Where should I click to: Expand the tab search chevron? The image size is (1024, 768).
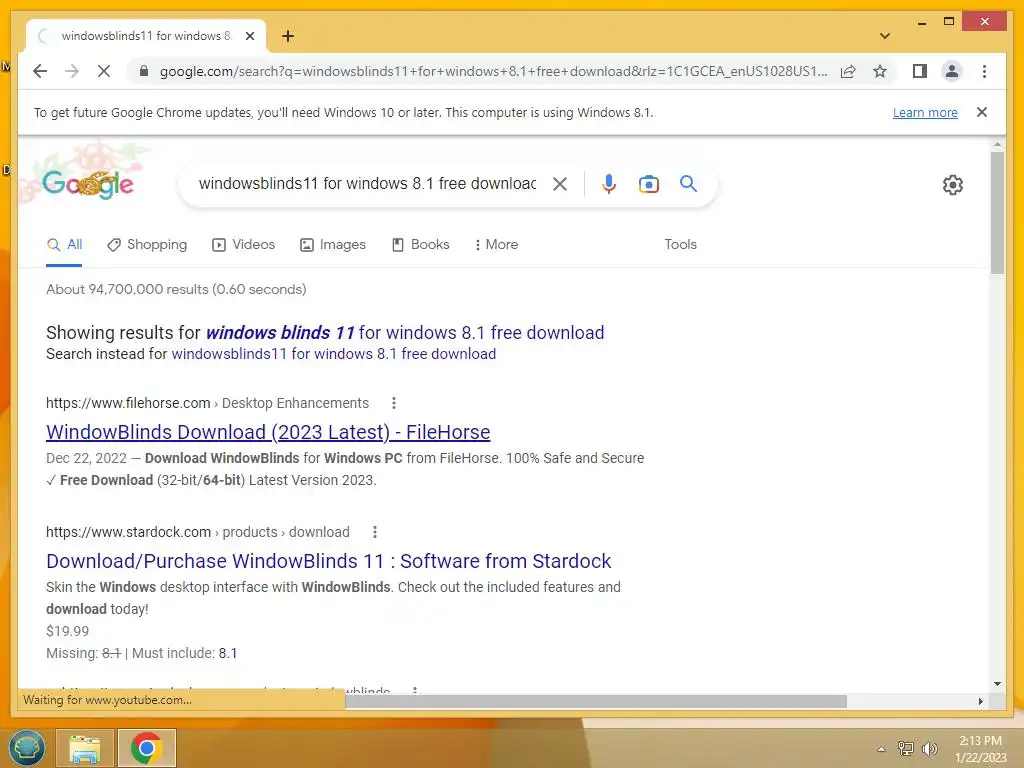pyautogui.click(x=885, y=36)
